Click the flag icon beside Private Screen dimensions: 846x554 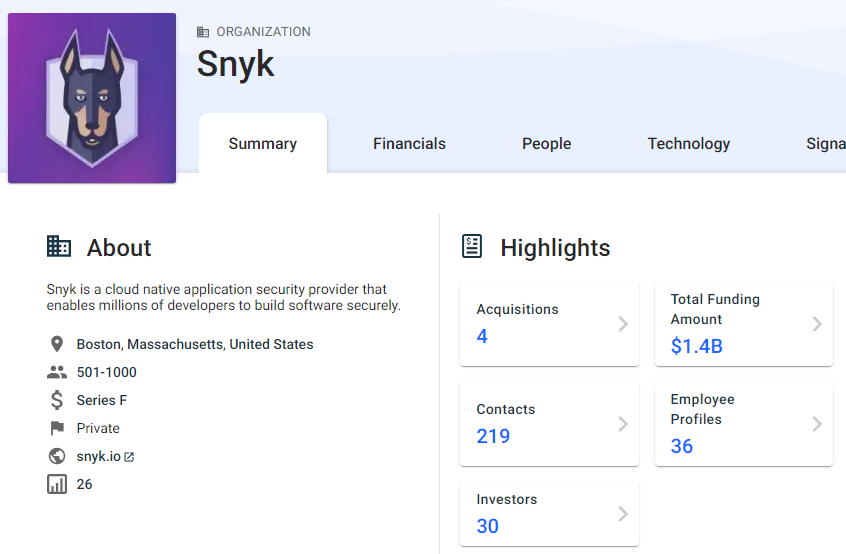57,428
